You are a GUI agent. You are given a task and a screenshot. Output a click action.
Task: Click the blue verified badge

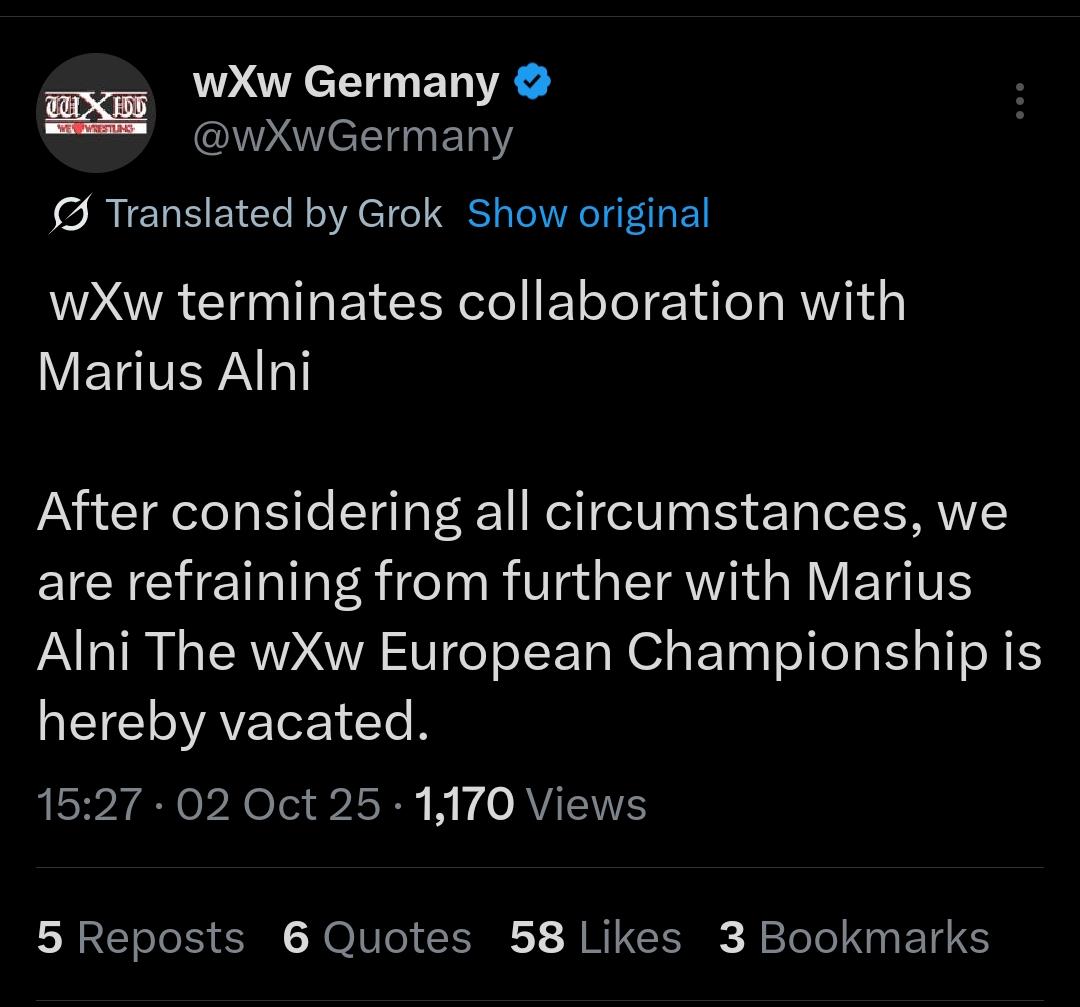pyautogui.click(x=532, y=82)
